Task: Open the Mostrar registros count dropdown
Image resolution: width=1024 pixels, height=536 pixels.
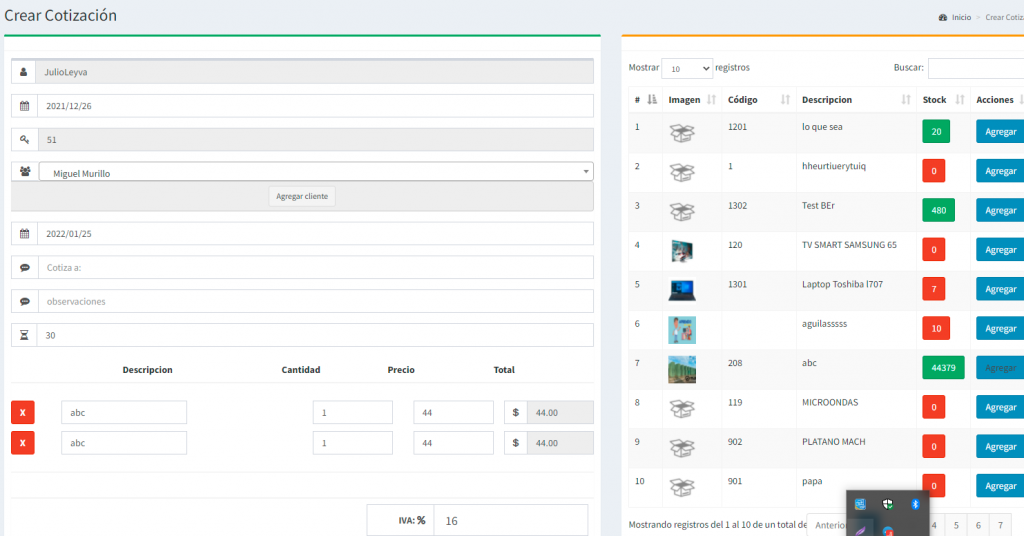Action: (x=686, y=68)
